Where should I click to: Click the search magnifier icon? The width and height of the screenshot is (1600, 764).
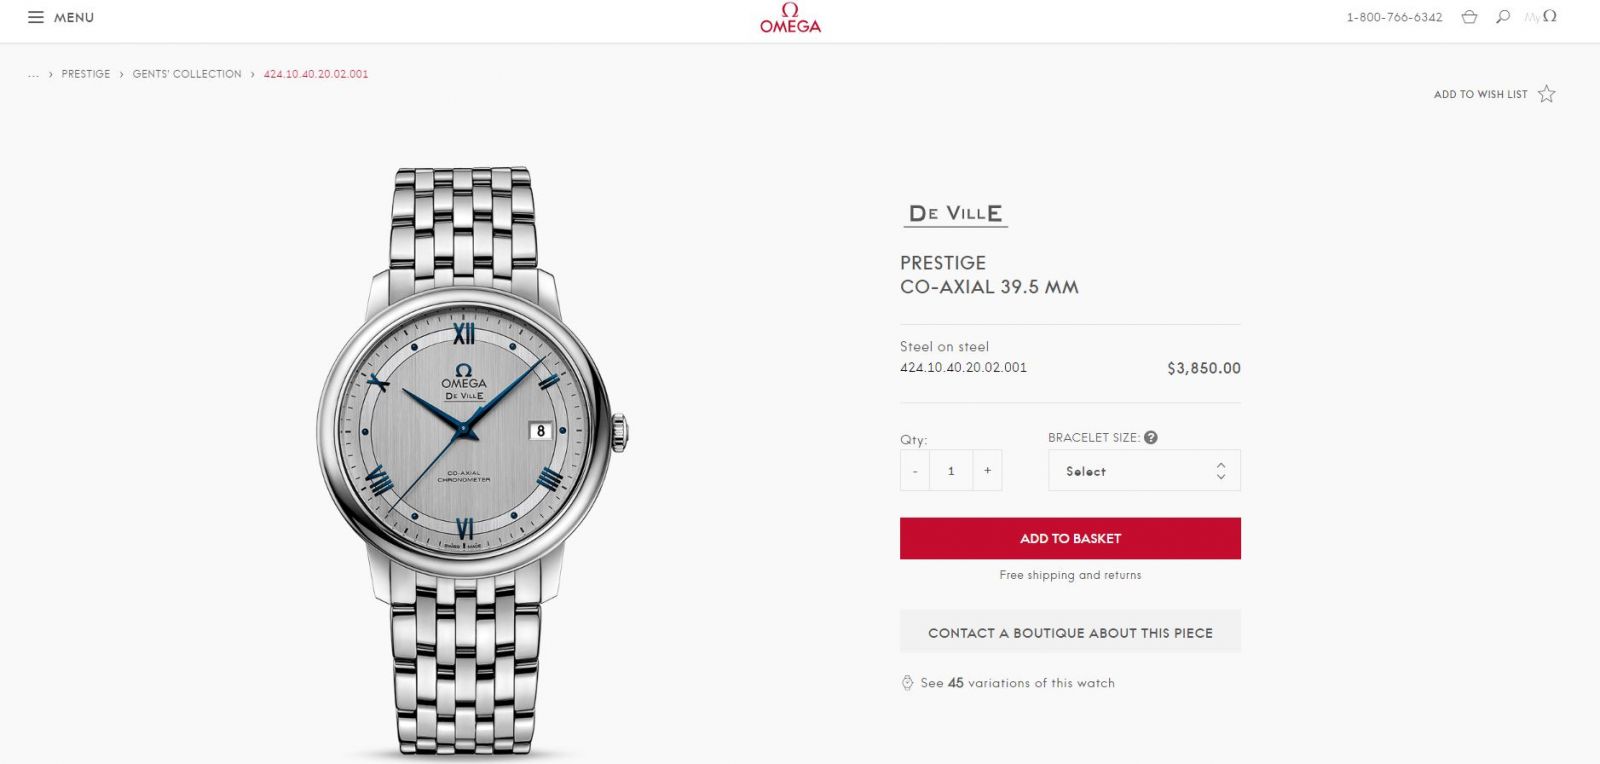1502,17
